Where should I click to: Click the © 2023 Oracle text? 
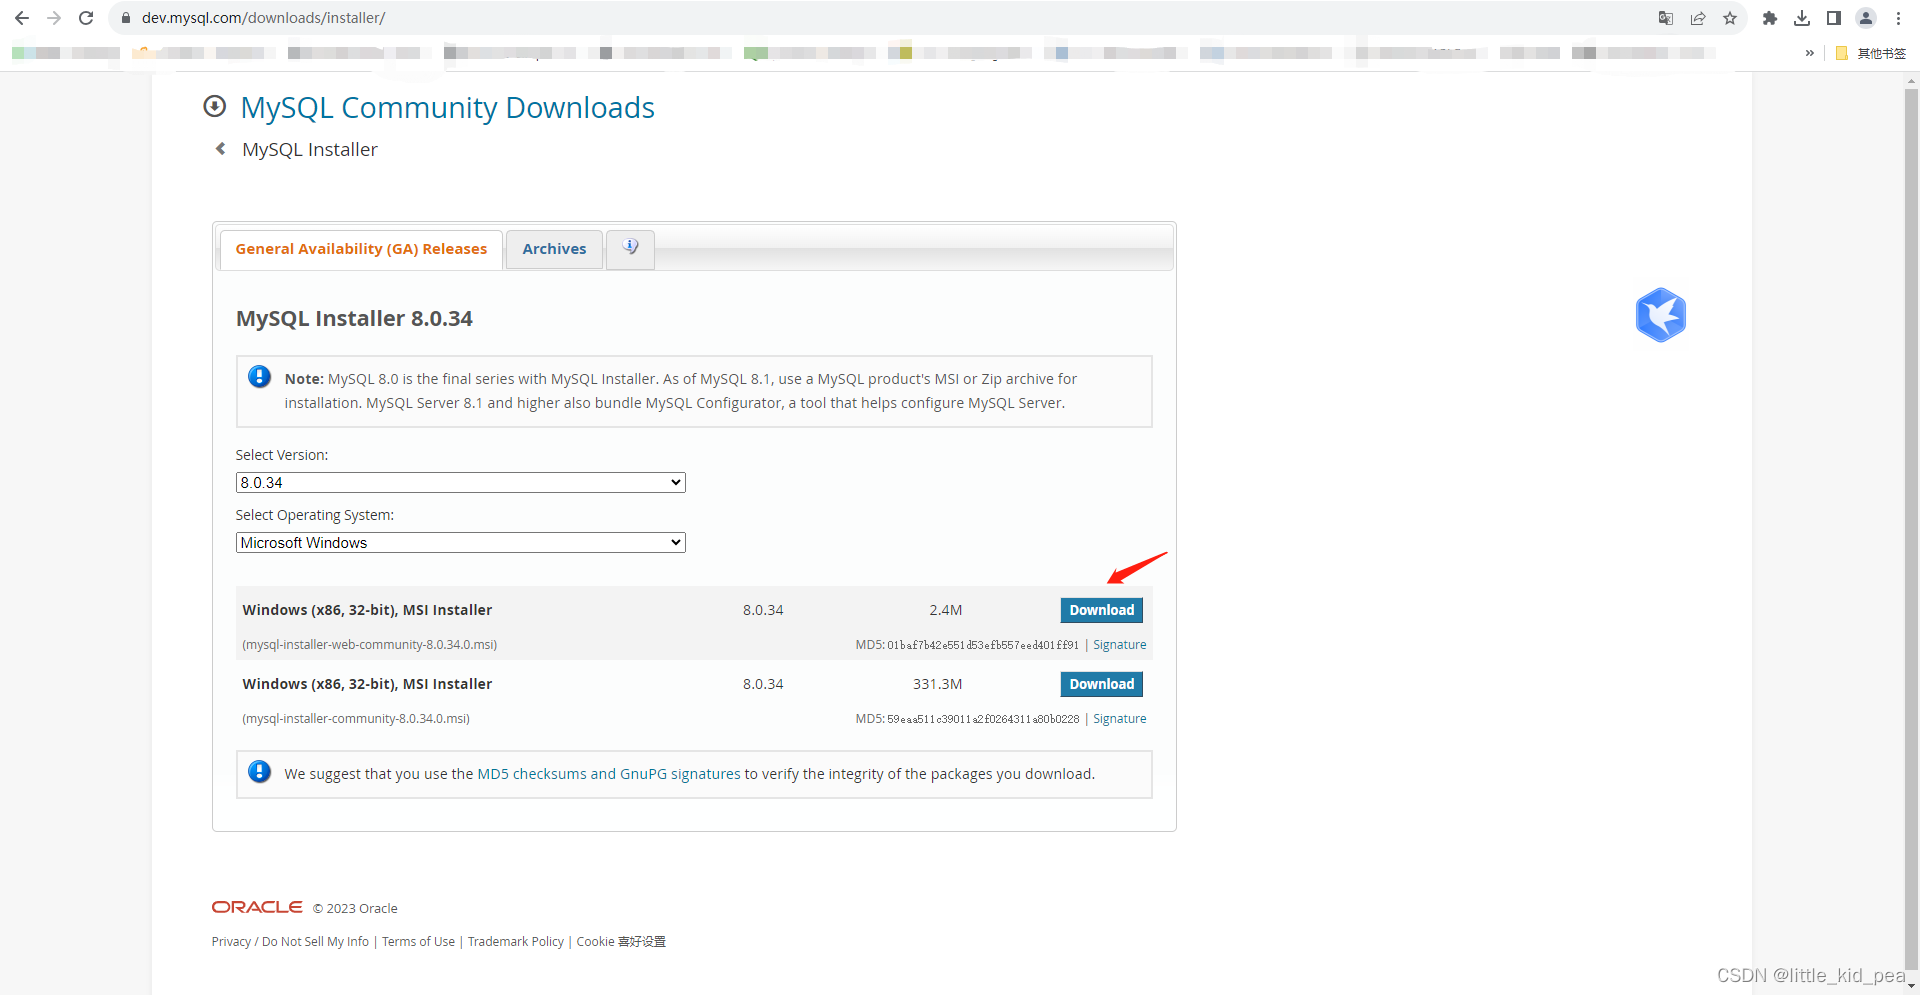pos(355,908)
